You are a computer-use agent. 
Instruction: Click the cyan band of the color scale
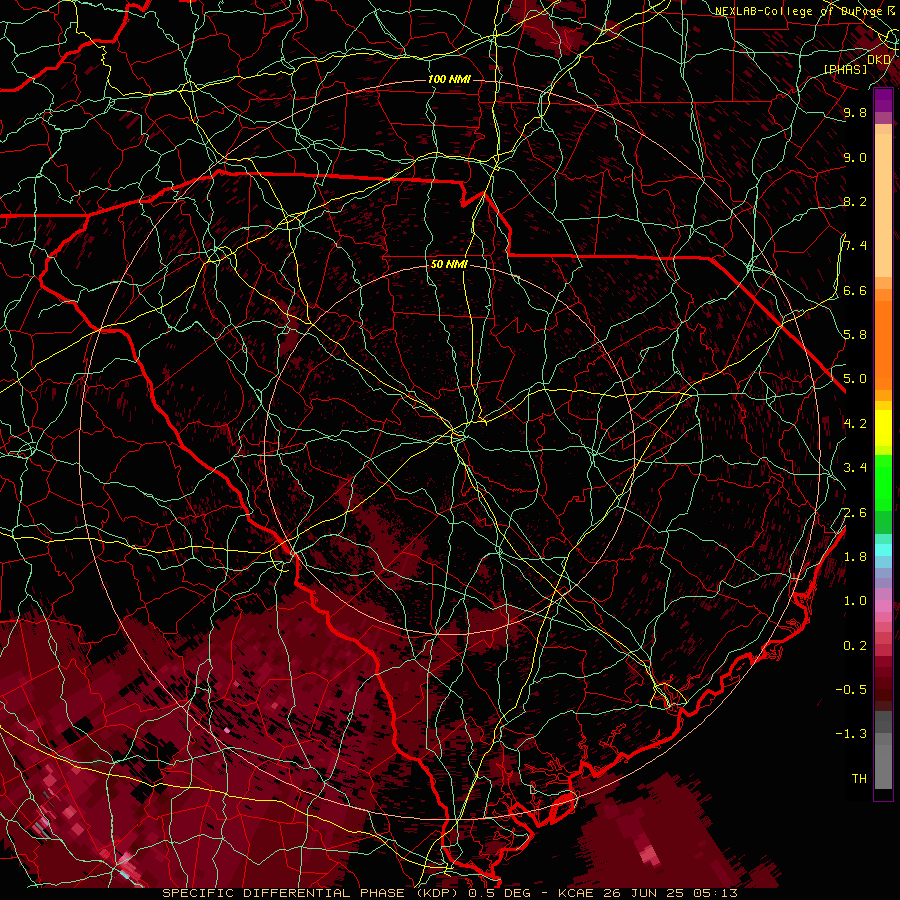(x=883, y=550)
